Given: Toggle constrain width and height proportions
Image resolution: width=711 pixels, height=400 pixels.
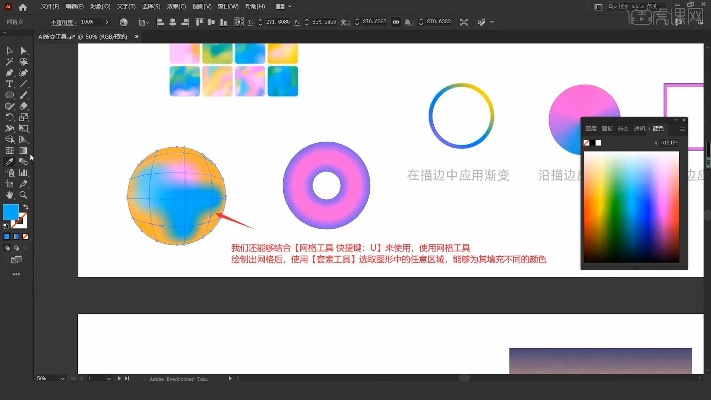Looking at the screenshot, I should tap(396, 22).
